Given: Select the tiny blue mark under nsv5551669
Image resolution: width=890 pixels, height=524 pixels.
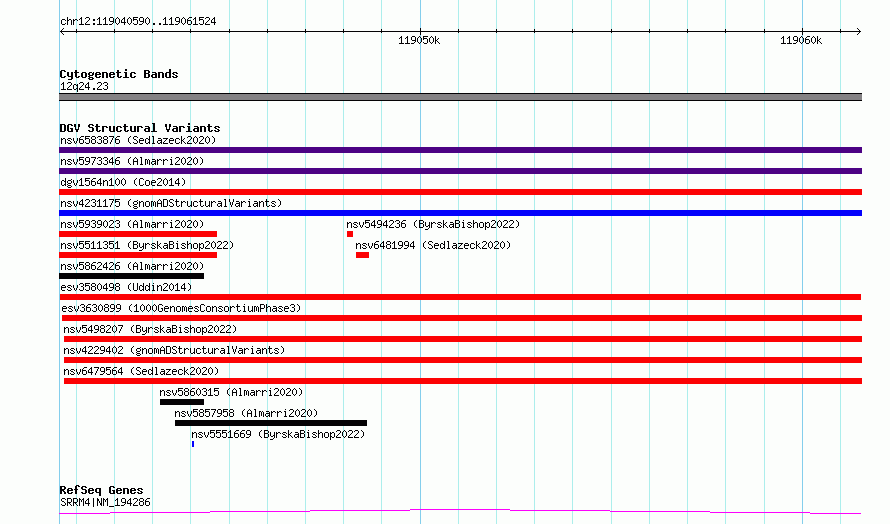Looking at the screenshot, I should coord(193,444).
